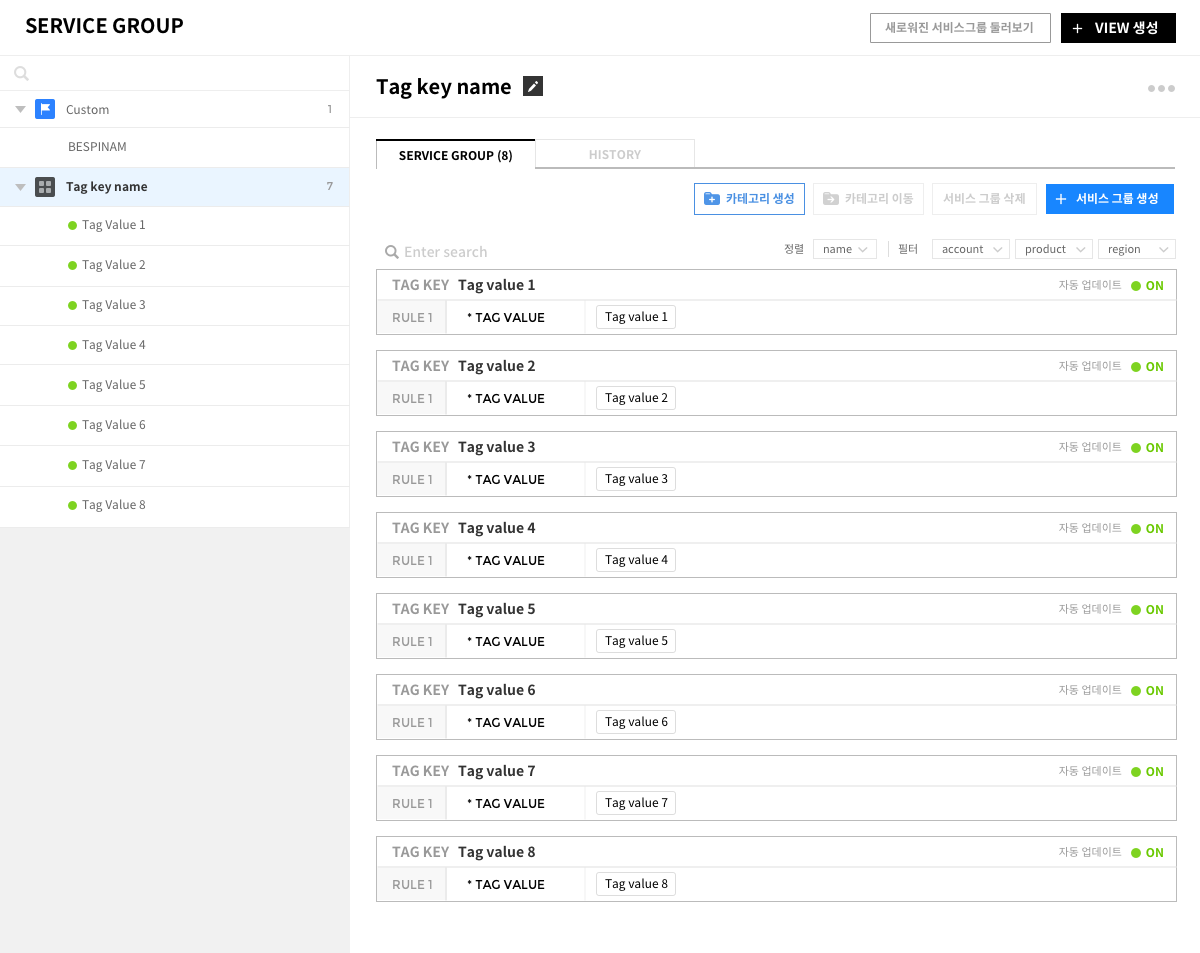
Task: Open the name sort dropdown
Action: pos(845,249)
